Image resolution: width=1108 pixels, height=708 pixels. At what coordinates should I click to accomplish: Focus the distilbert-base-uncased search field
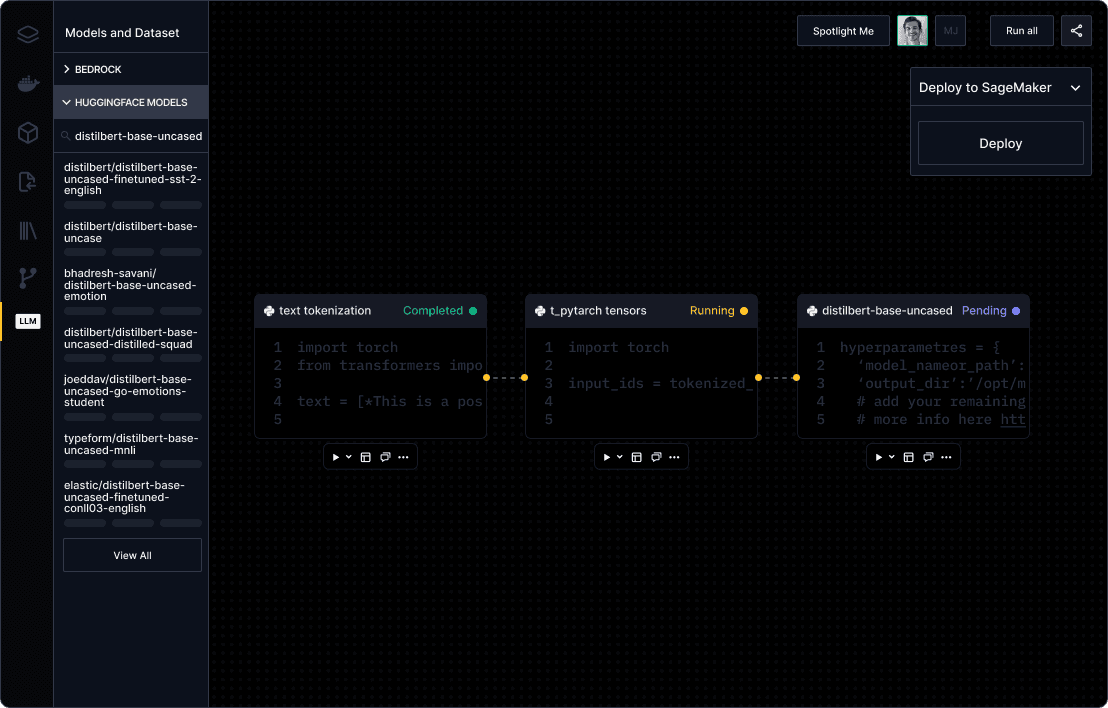coord(131,136)
